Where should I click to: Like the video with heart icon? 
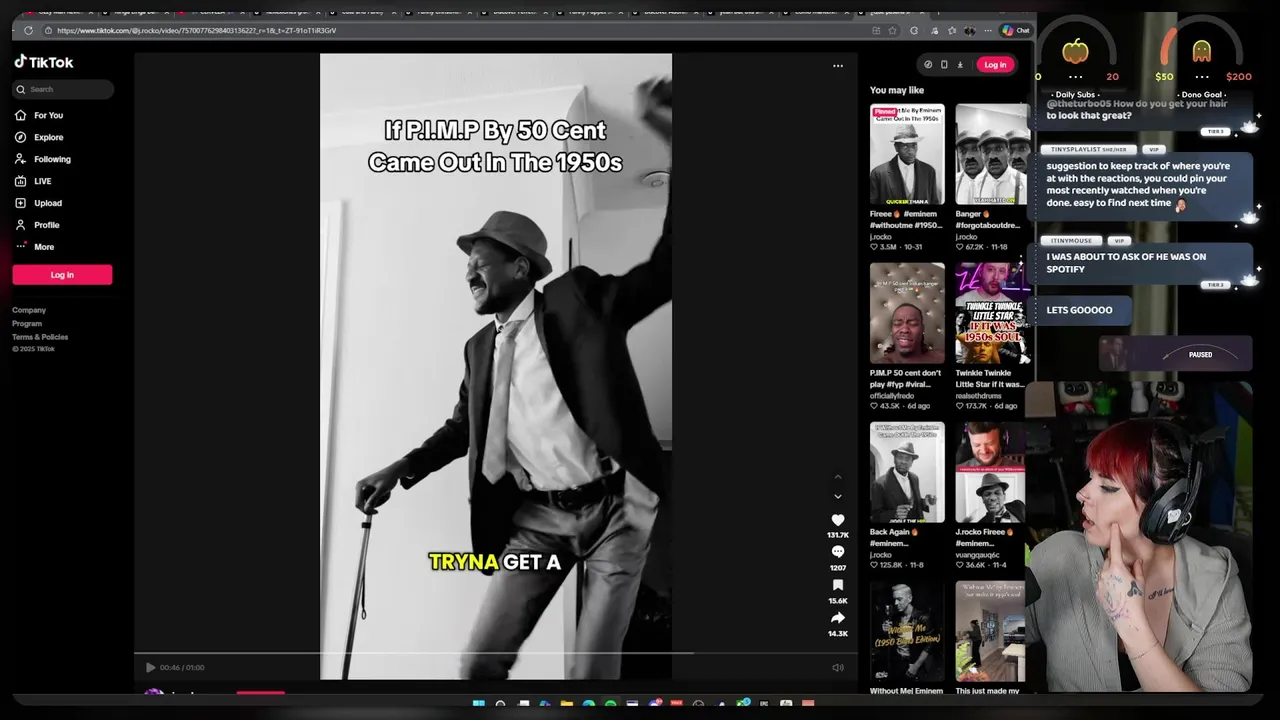click(838, 520)
